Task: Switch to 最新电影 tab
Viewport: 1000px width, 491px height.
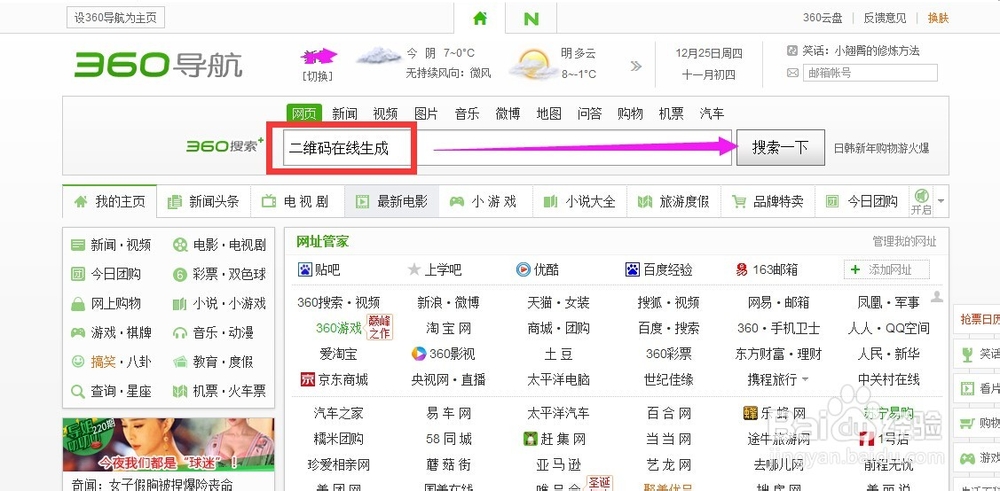Action: 392,202
